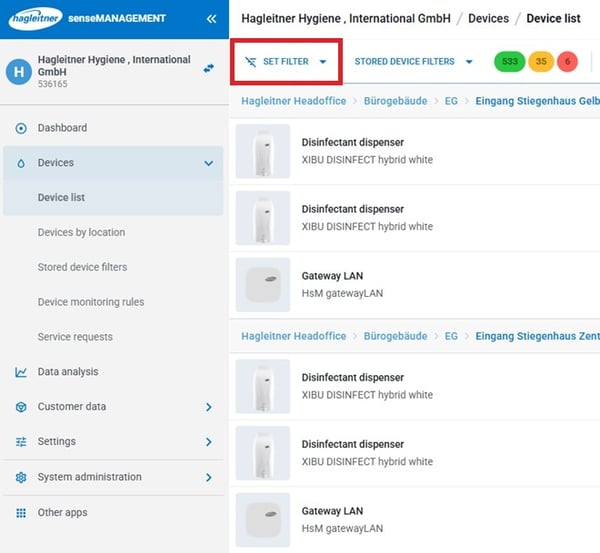Image resolution: width=600 pixels, height=553 pixels.
Task: Click the Settings sliders icon
Action: [21, 442]
